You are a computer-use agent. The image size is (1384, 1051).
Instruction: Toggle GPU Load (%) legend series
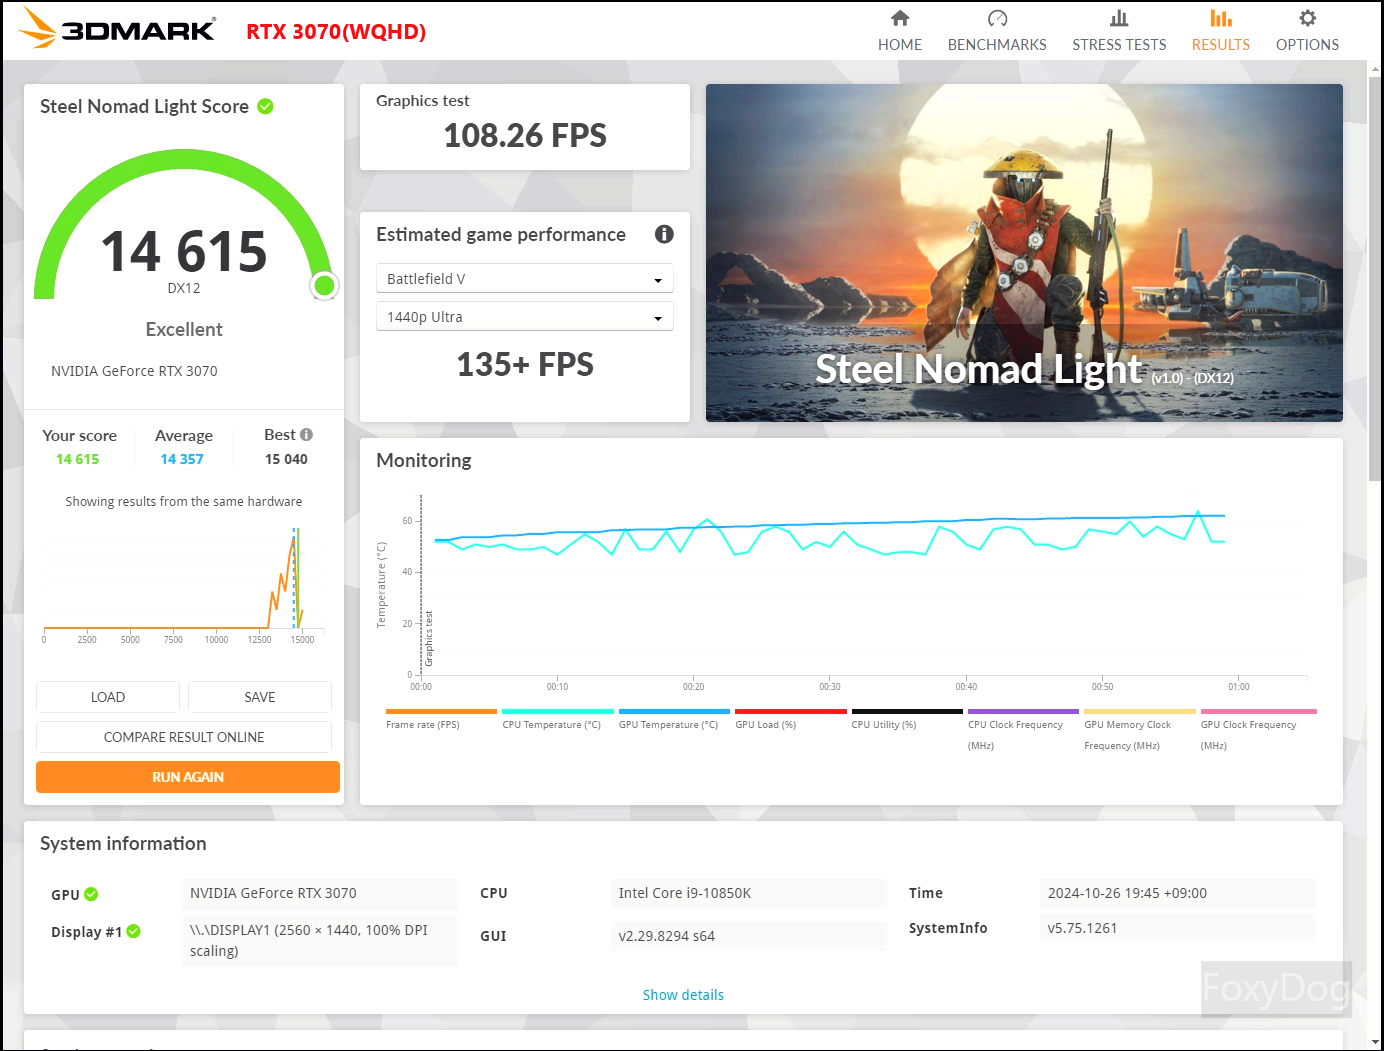click(x=790, y=720)
